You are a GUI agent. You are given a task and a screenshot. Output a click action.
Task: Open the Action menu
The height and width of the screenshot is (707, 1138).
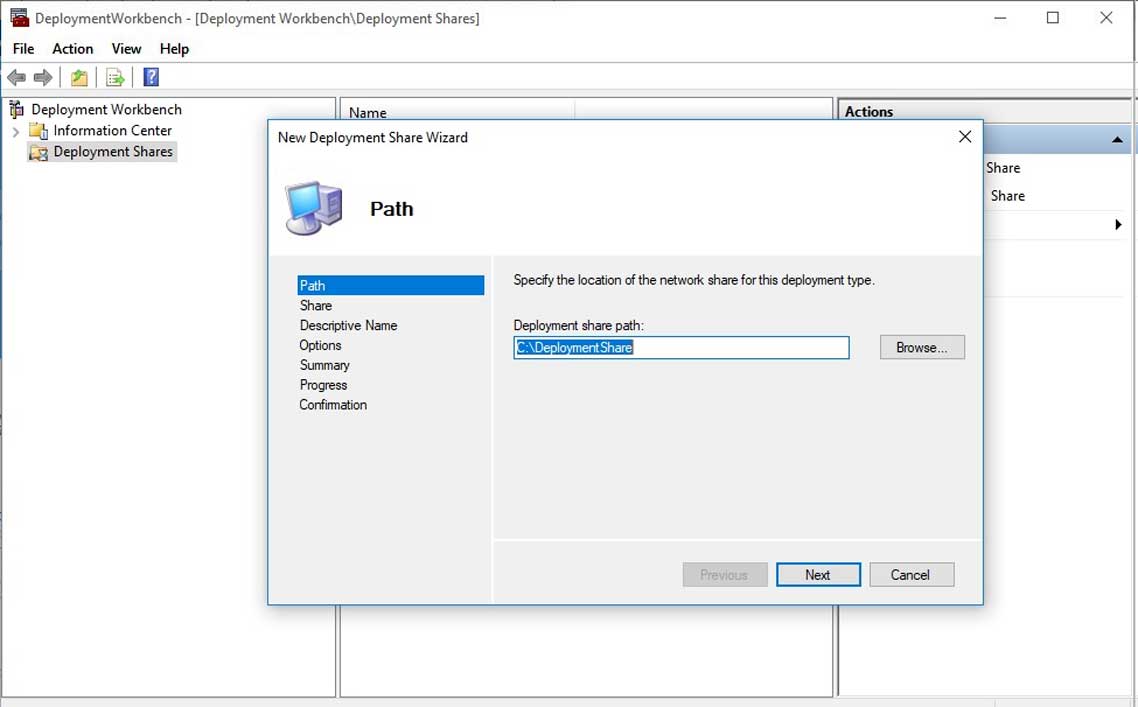tap(73, 49)
